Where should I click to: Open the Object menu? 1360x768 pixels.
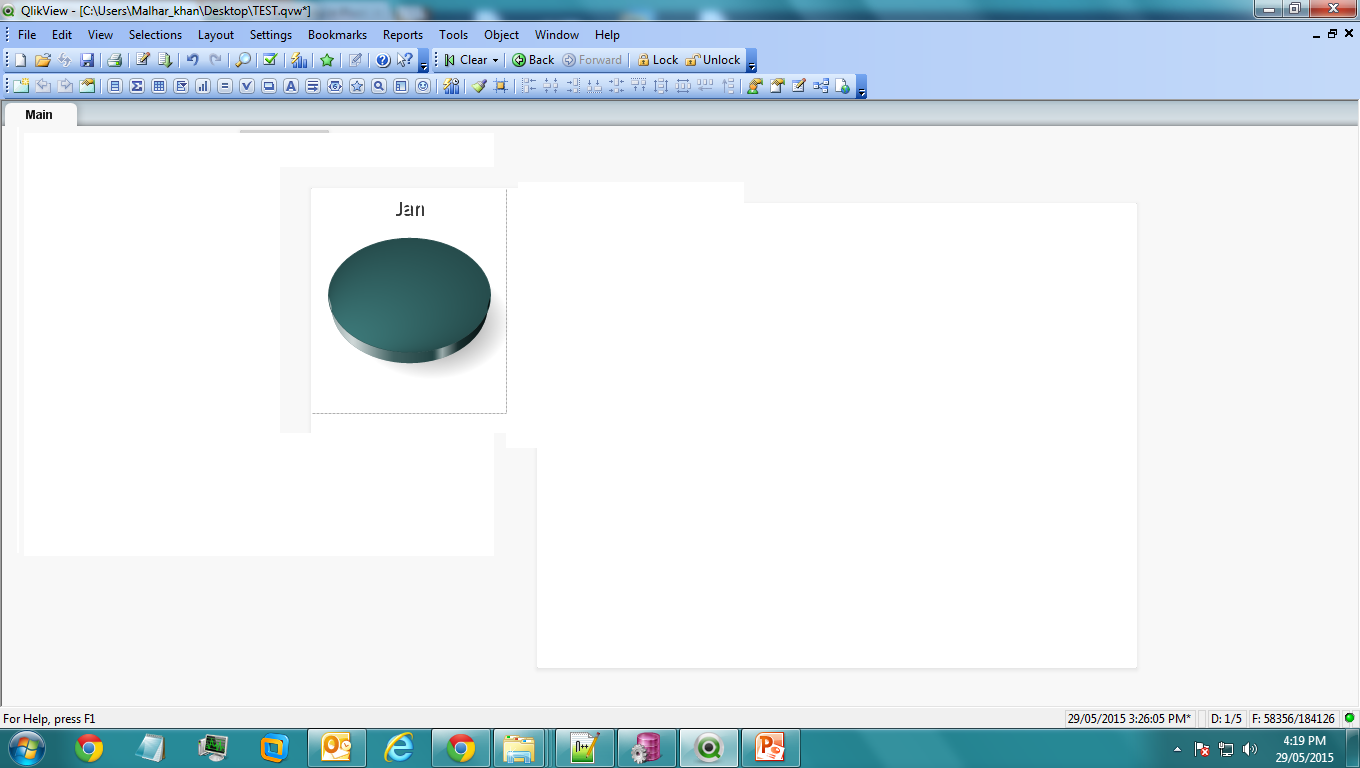click(502, 35)
